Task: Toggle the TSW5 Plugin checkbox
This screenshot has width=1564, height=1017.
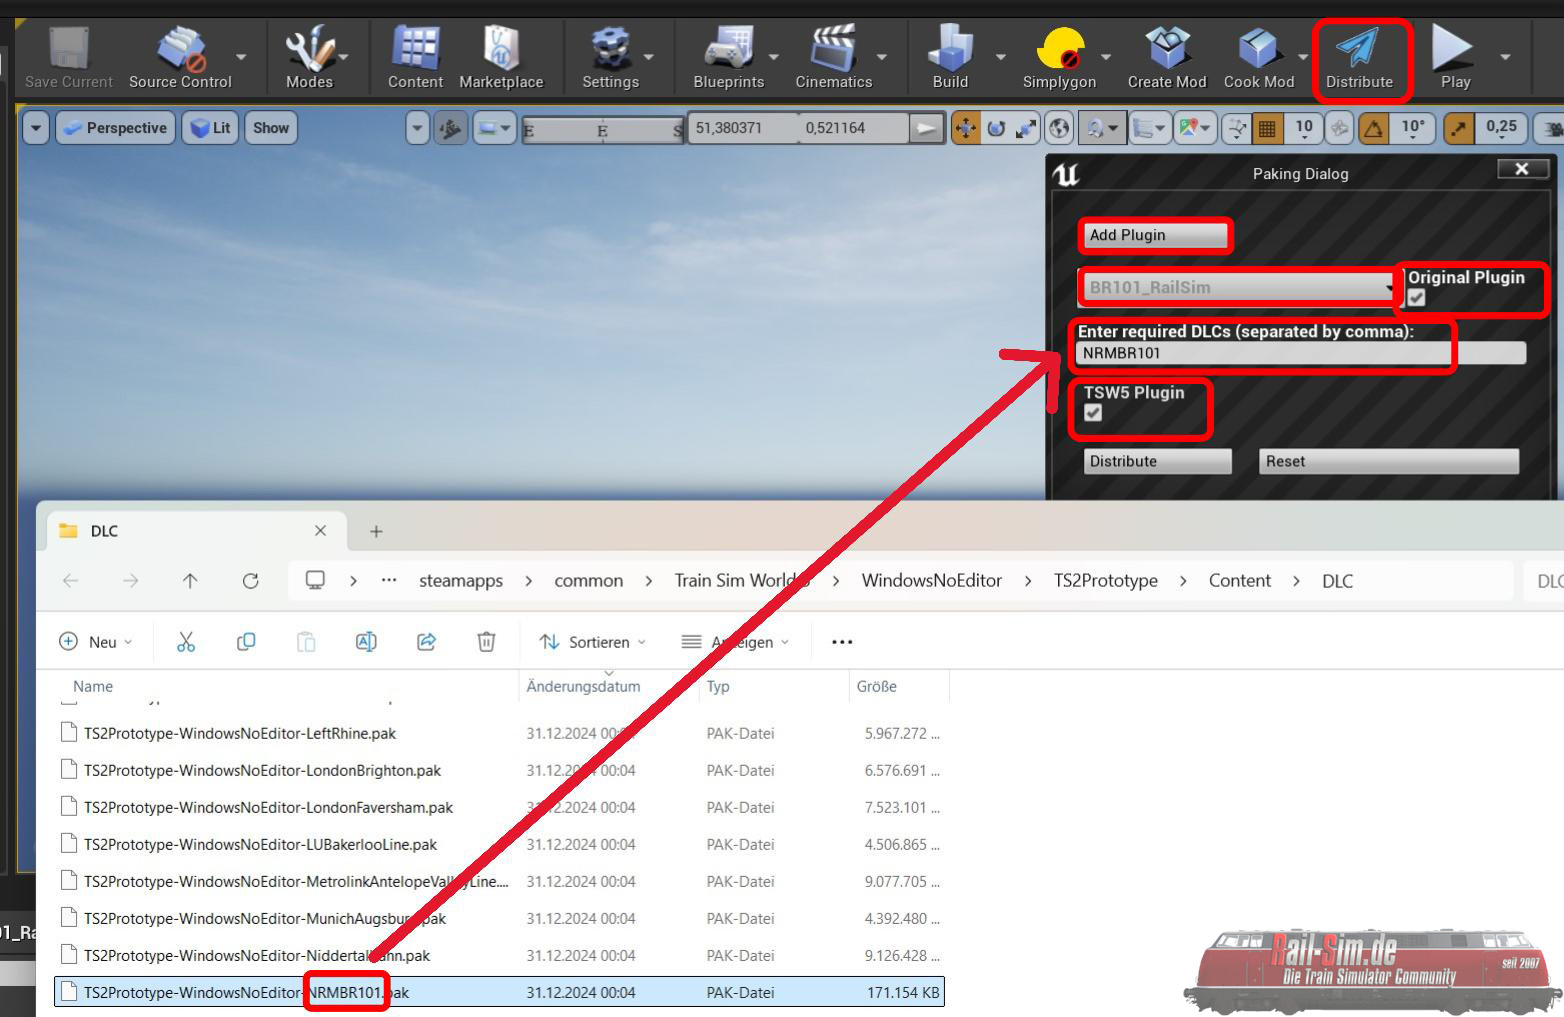Action: 1093,413
